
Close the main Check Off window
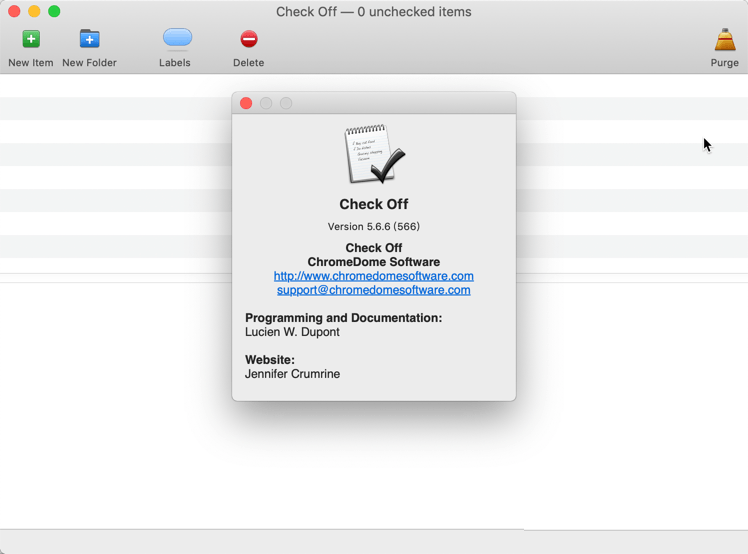(x=14, y=11)
